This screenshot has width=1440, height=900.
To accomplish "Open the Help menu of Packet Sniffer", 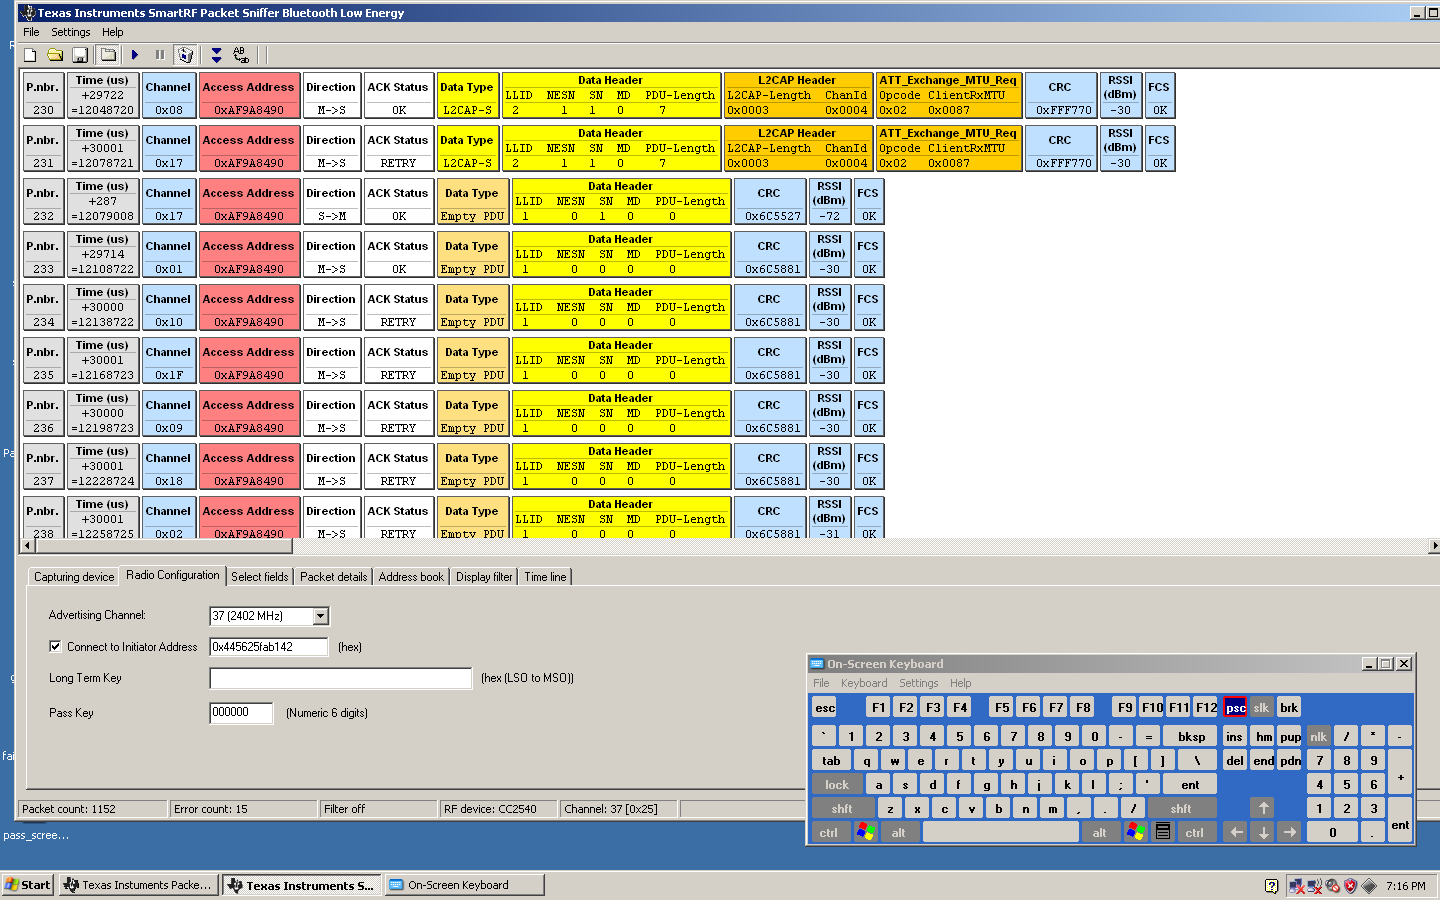I will point(113,32).
